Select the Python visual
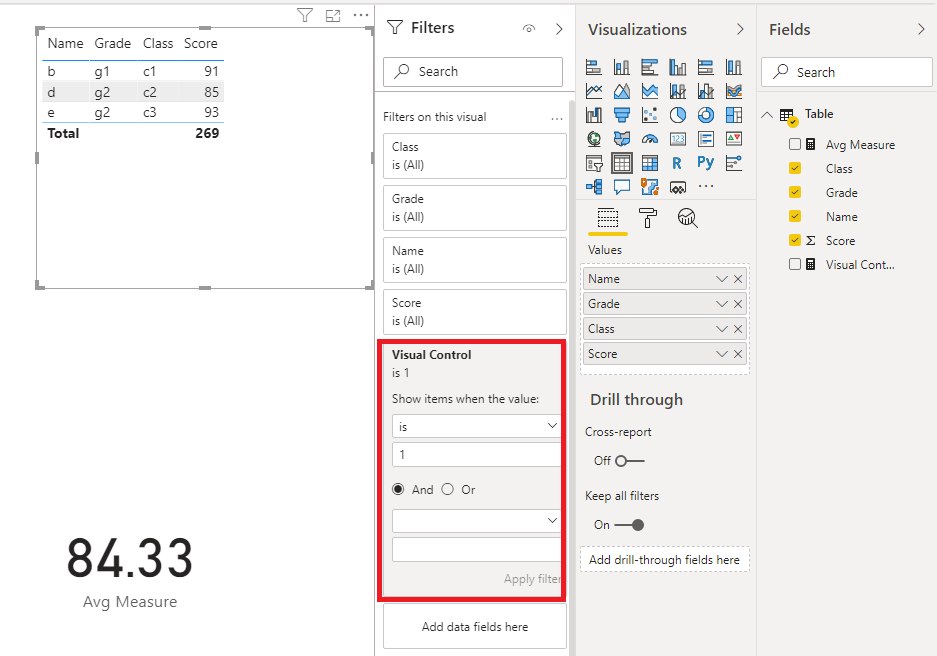Screen dimensions: 937x656 706,163
